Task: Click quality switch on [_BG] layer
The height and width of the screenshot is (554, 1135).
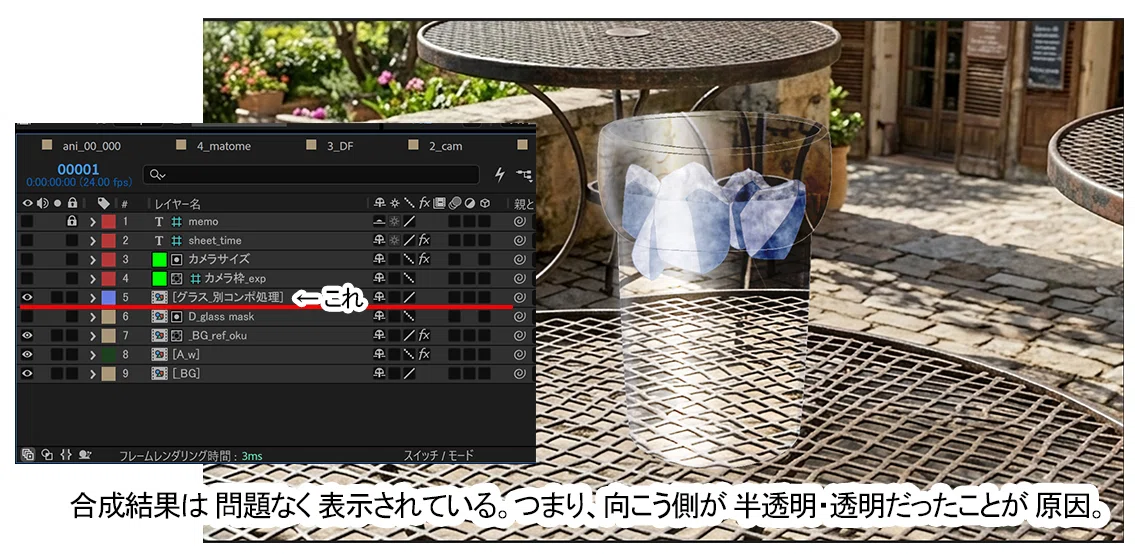Action: pyautogui.click(x=409, y=373)
